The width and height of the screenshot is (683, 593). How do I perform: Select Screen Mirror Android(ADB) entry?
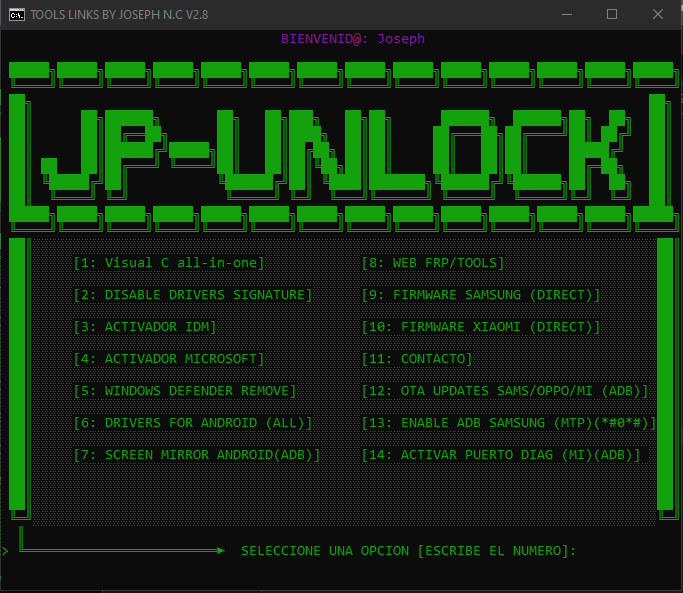197,455
